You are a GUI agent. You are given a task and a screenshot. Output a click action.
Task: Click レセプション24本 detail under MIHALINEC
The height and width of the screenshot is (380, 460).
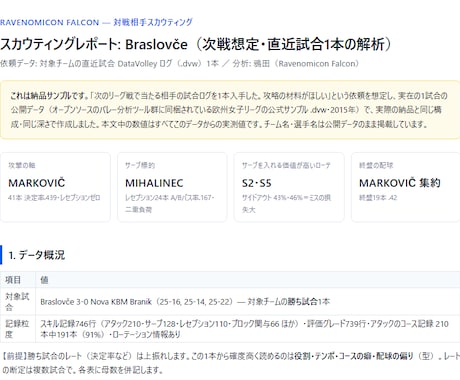tap(169, 203)
